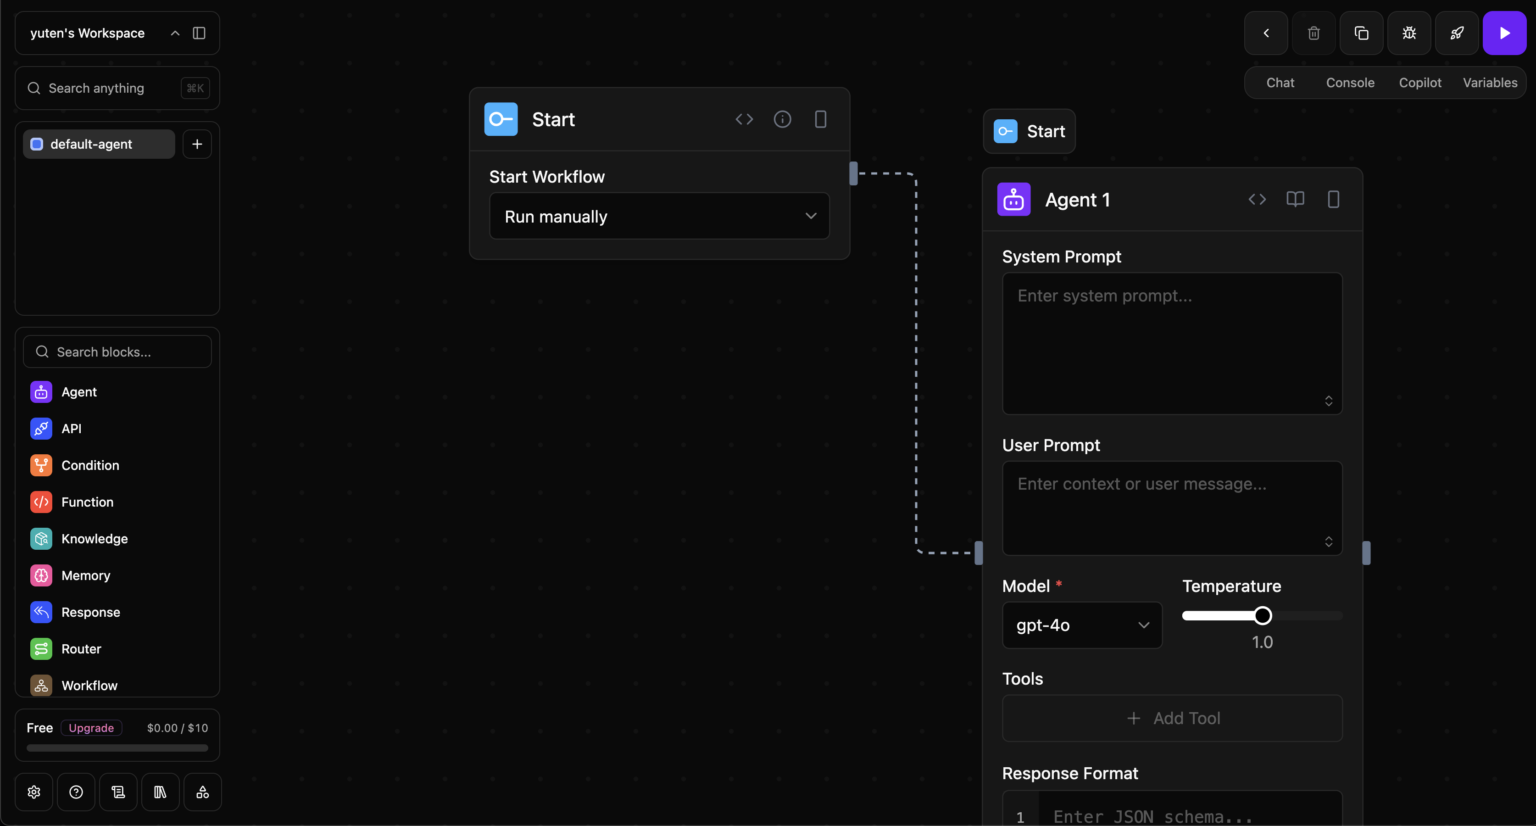Open the Agent 1 documentation book icon
The height and width of the screenshot is (826, 1536).
1295,199
